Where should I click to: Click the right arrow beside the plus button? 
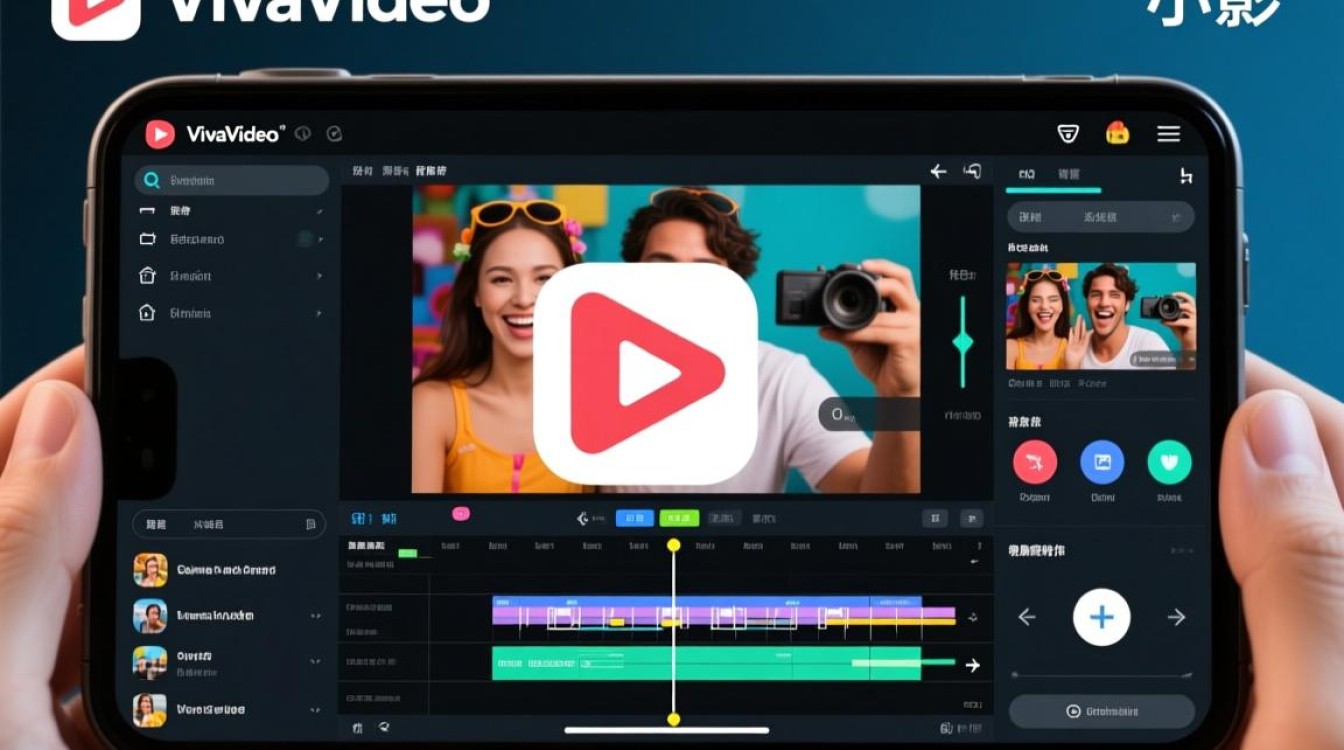[1177, 617]
